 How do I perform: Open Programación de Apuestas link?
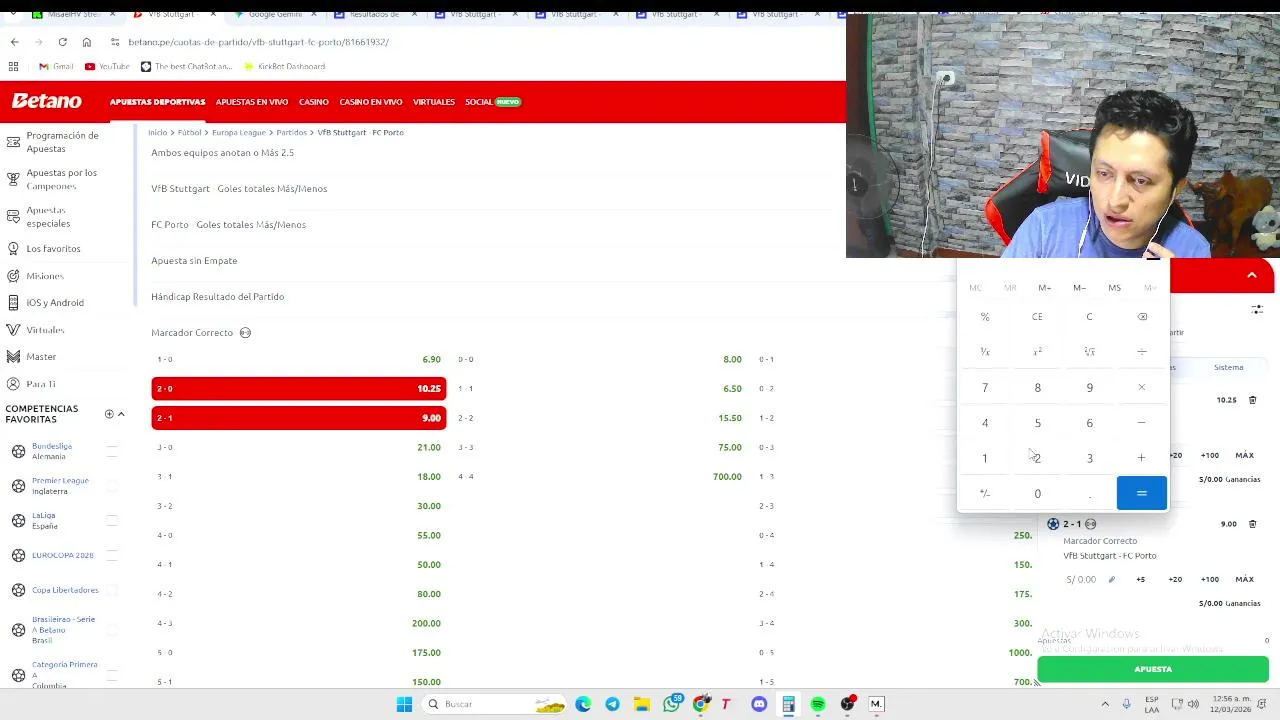point(62,142)
